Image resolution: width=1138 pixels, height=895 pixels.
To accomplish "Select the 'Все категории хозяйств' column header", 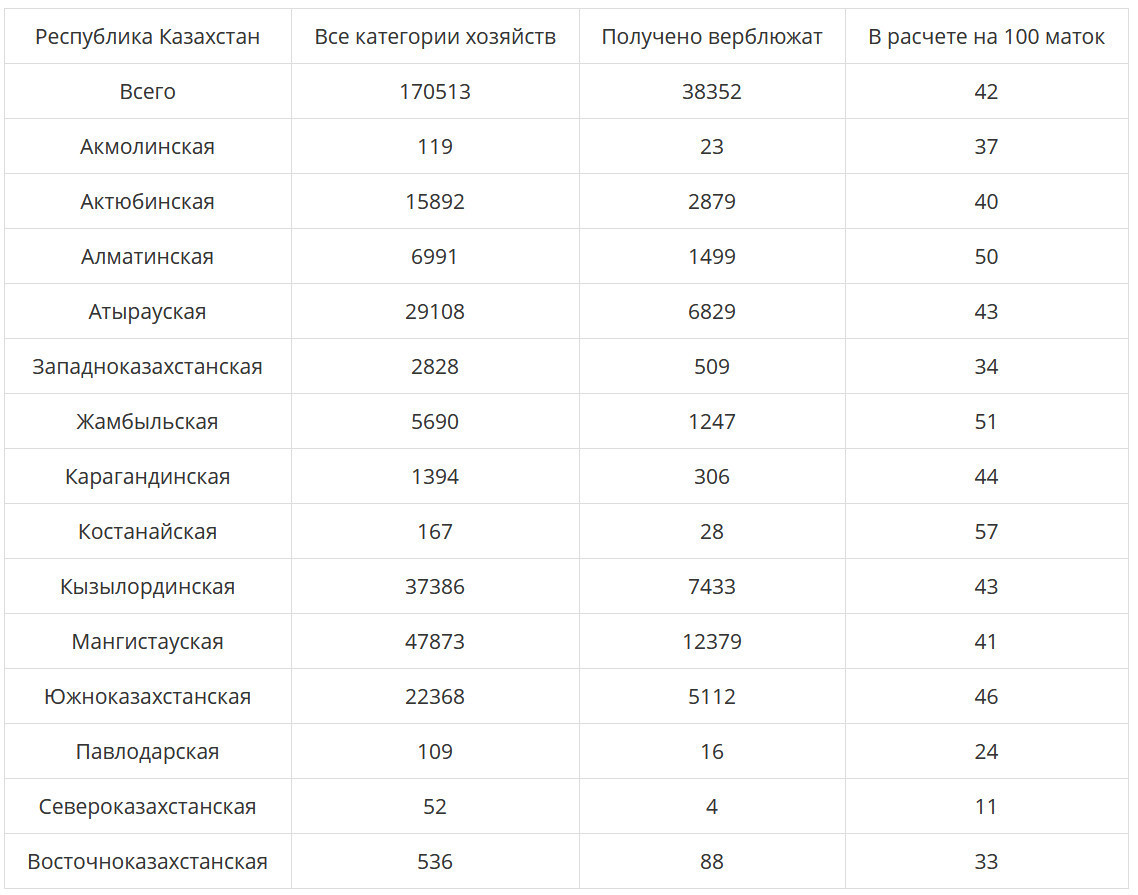I will pos(435,36).
